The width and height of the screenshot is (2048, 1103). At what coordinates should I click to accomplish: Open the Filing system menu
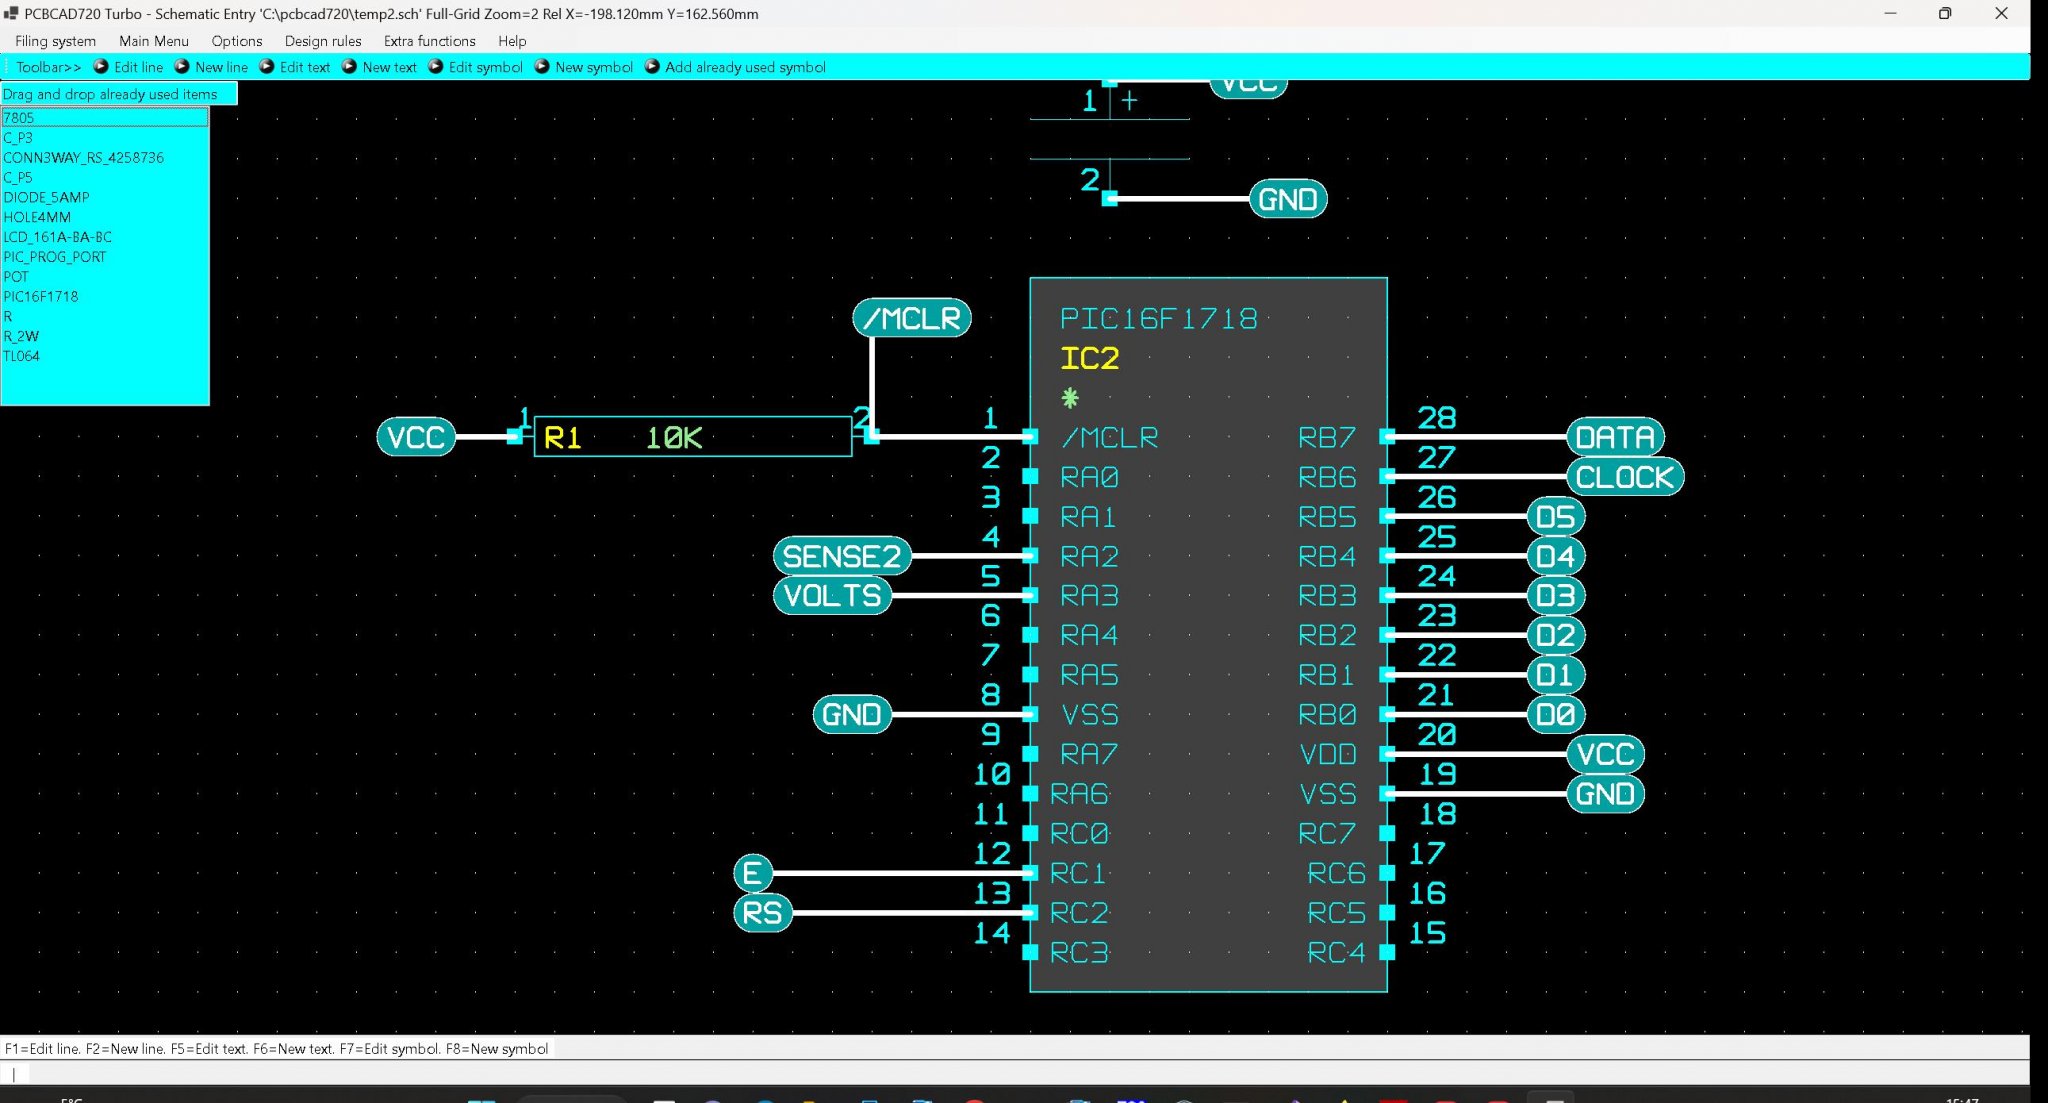tap(55, 41)
